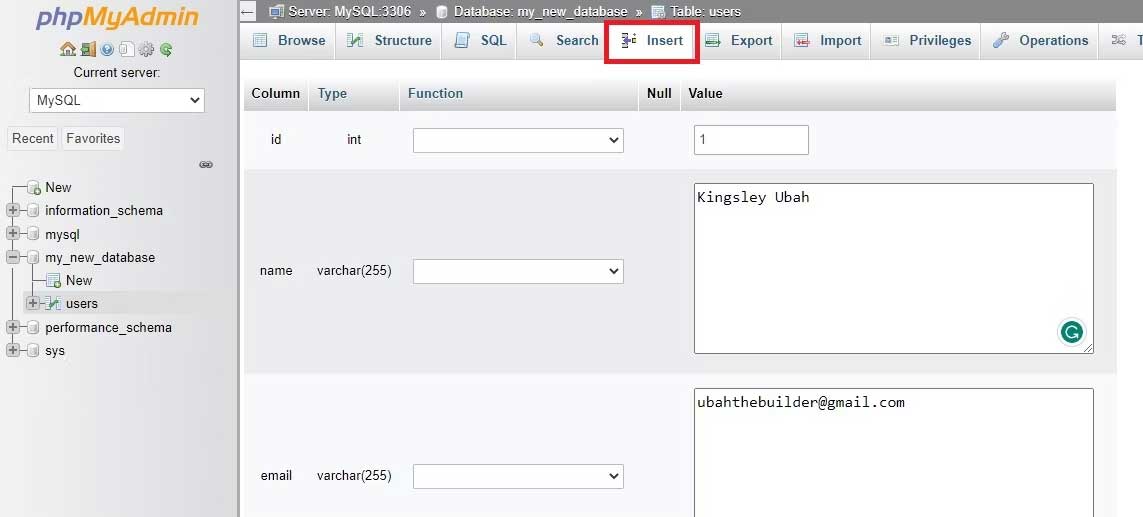The image size is (1143, 517).
Task: Open the Operations tab
Action: pyautogui.click(x=1040, y=41)
